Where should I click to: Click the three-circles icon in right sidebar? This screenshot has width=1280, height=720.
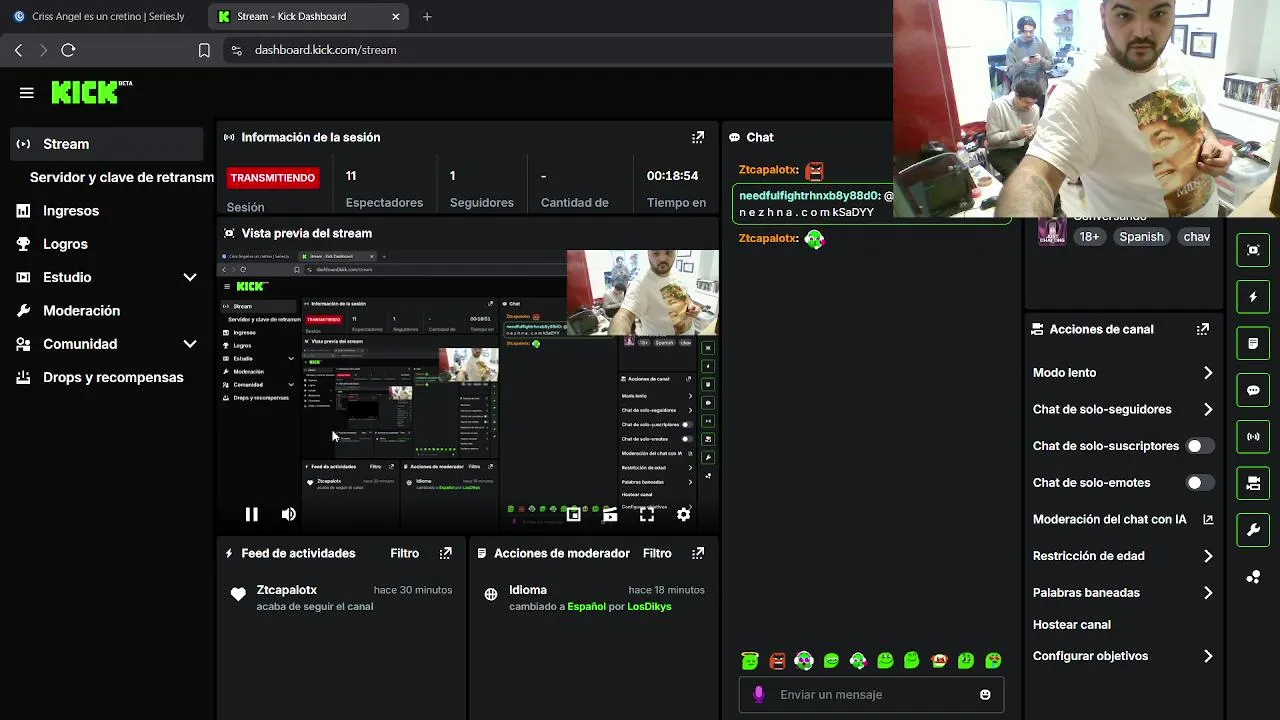click(1253, 577)
